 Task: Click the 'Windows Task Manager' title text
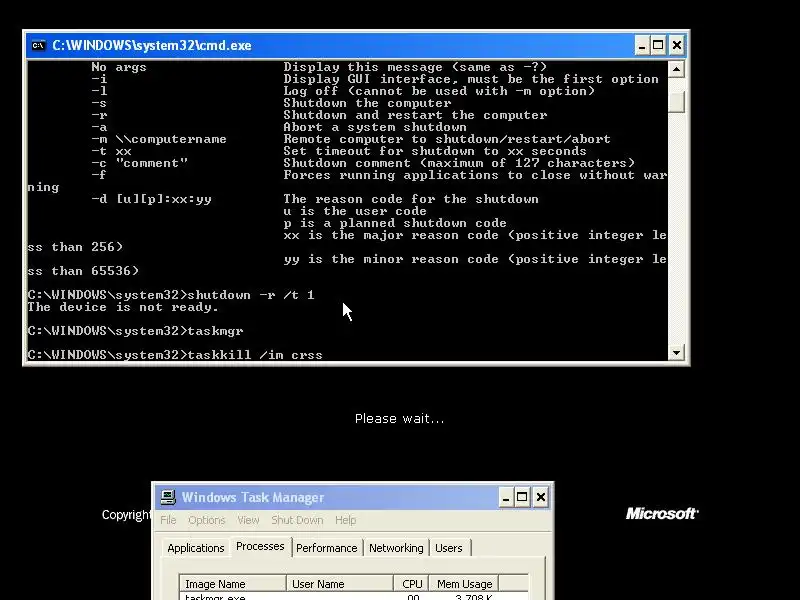pyautogui.click(x=253, y=497)
